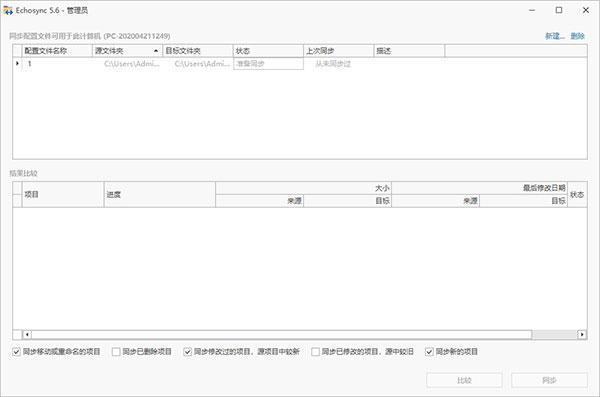The height and width of the screenshot is (397, 600).
Task: Click the 项目 column header in comparison table
Action: [63, 194]
